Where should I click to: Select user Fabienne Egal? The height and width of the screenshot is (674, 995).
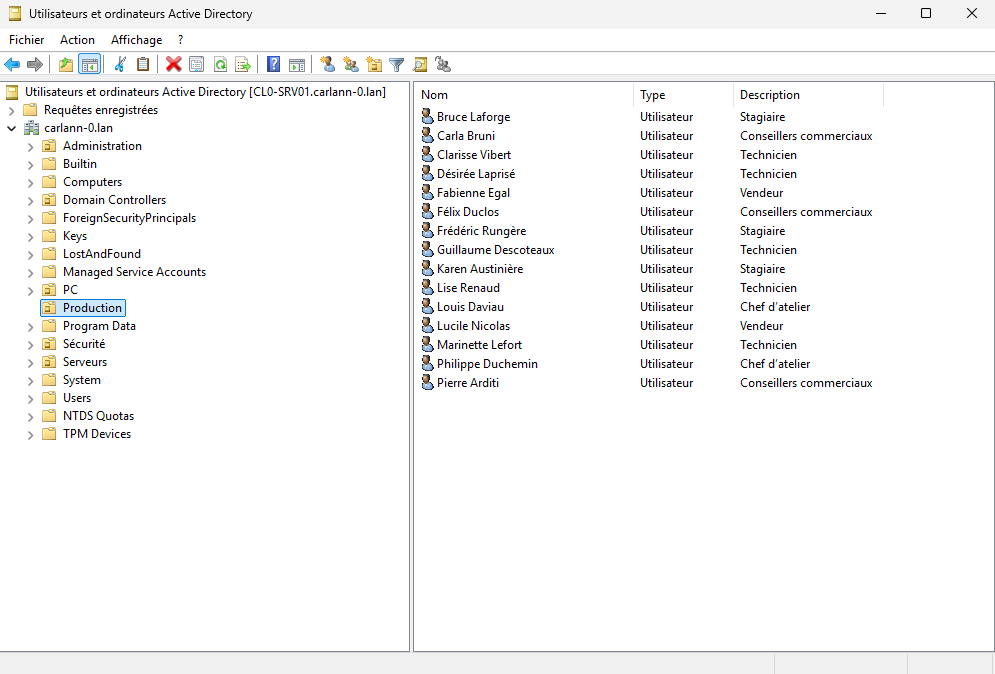[473, 193]
